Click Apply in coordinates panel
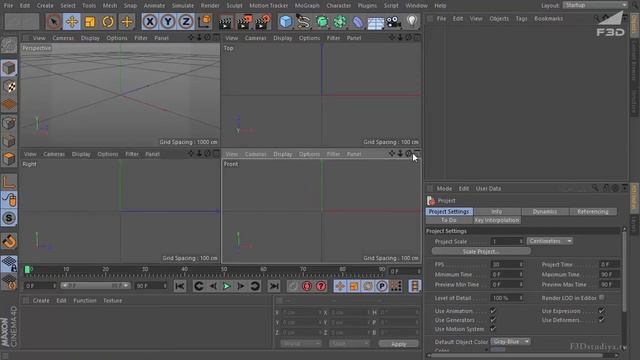 coord(398,344)
